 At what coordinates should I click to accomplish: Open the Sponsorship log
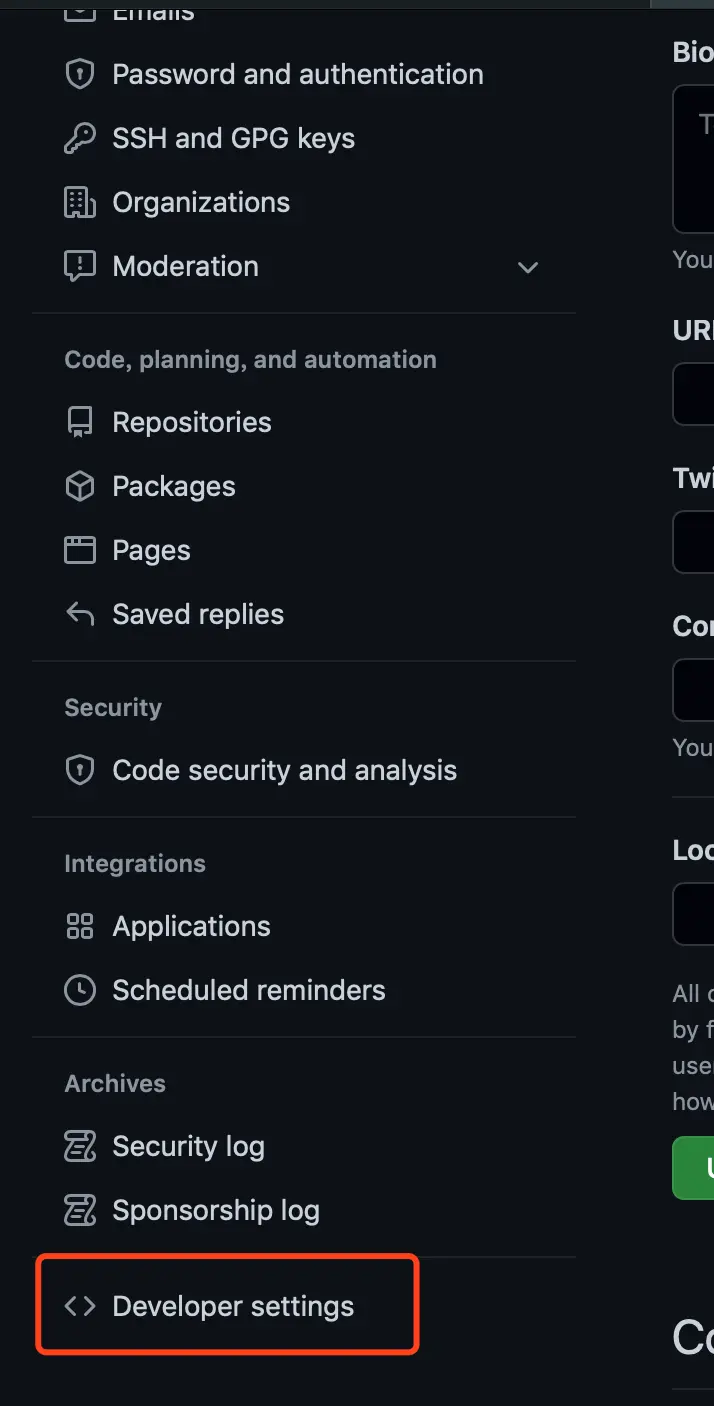coord(215,1211)
